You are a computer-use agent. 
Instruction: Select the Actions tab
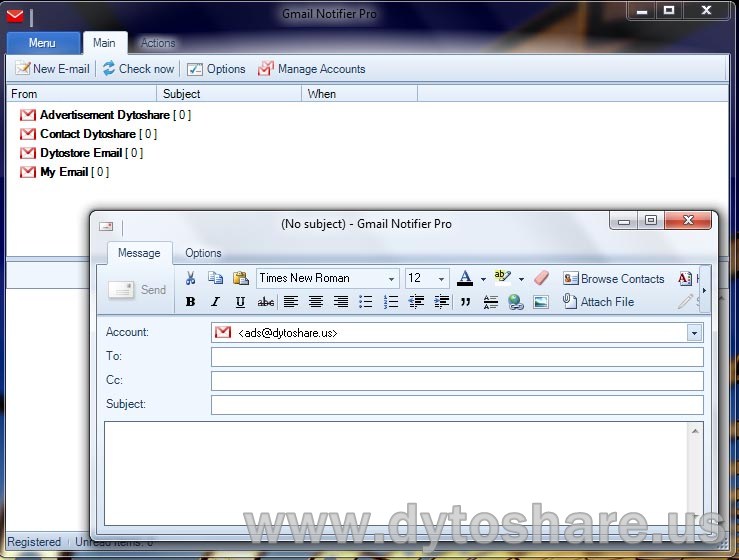(158, 43)
